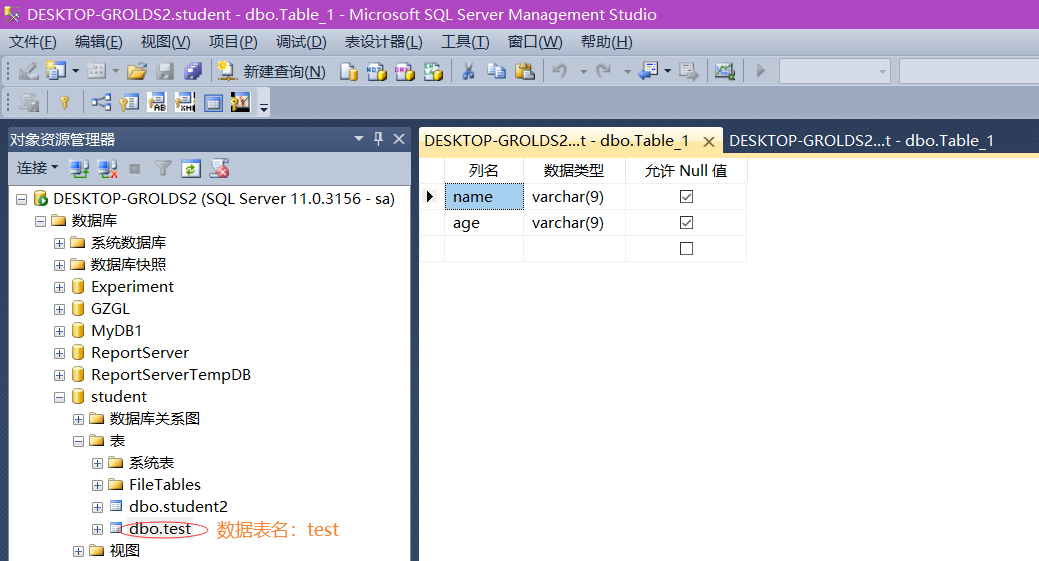Open the 文件(F) menu
The height and width of the screenshot is (561, 1039).
click(32, 42)
